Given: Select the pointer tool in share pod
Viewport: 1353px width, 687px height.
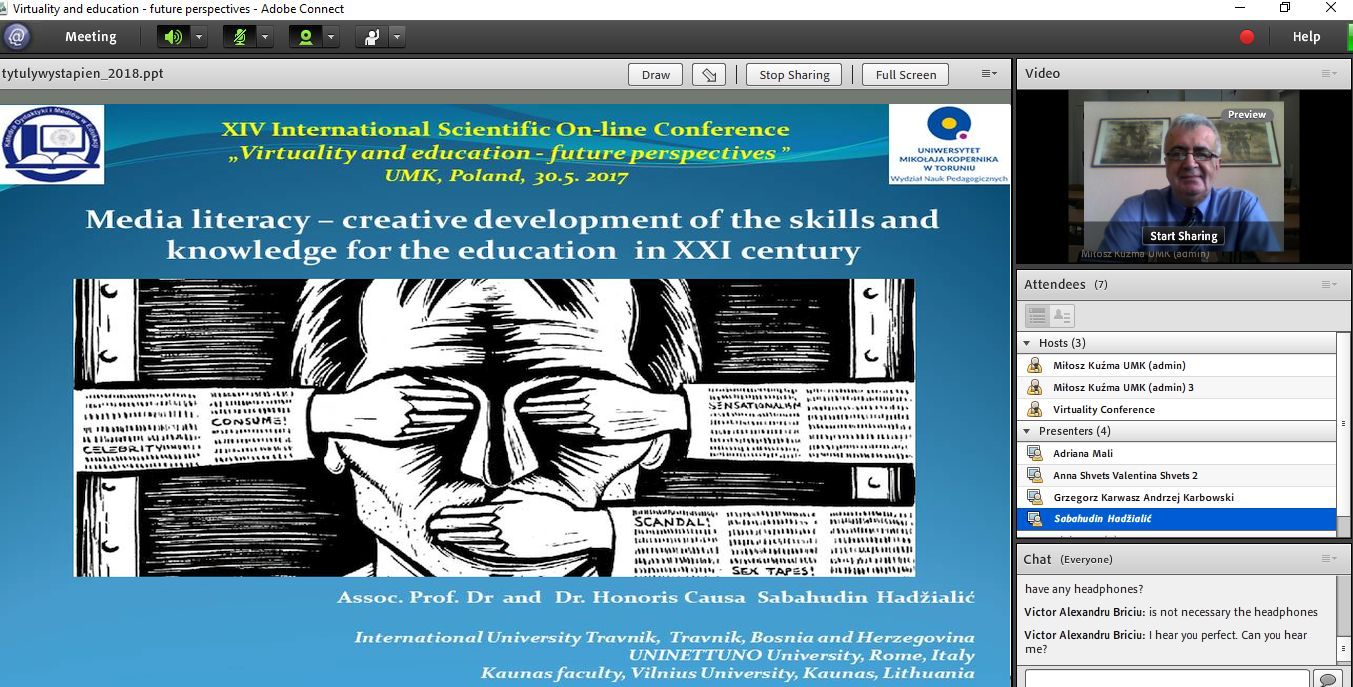Looking at the screenshot, I should (x=709, y=74).
